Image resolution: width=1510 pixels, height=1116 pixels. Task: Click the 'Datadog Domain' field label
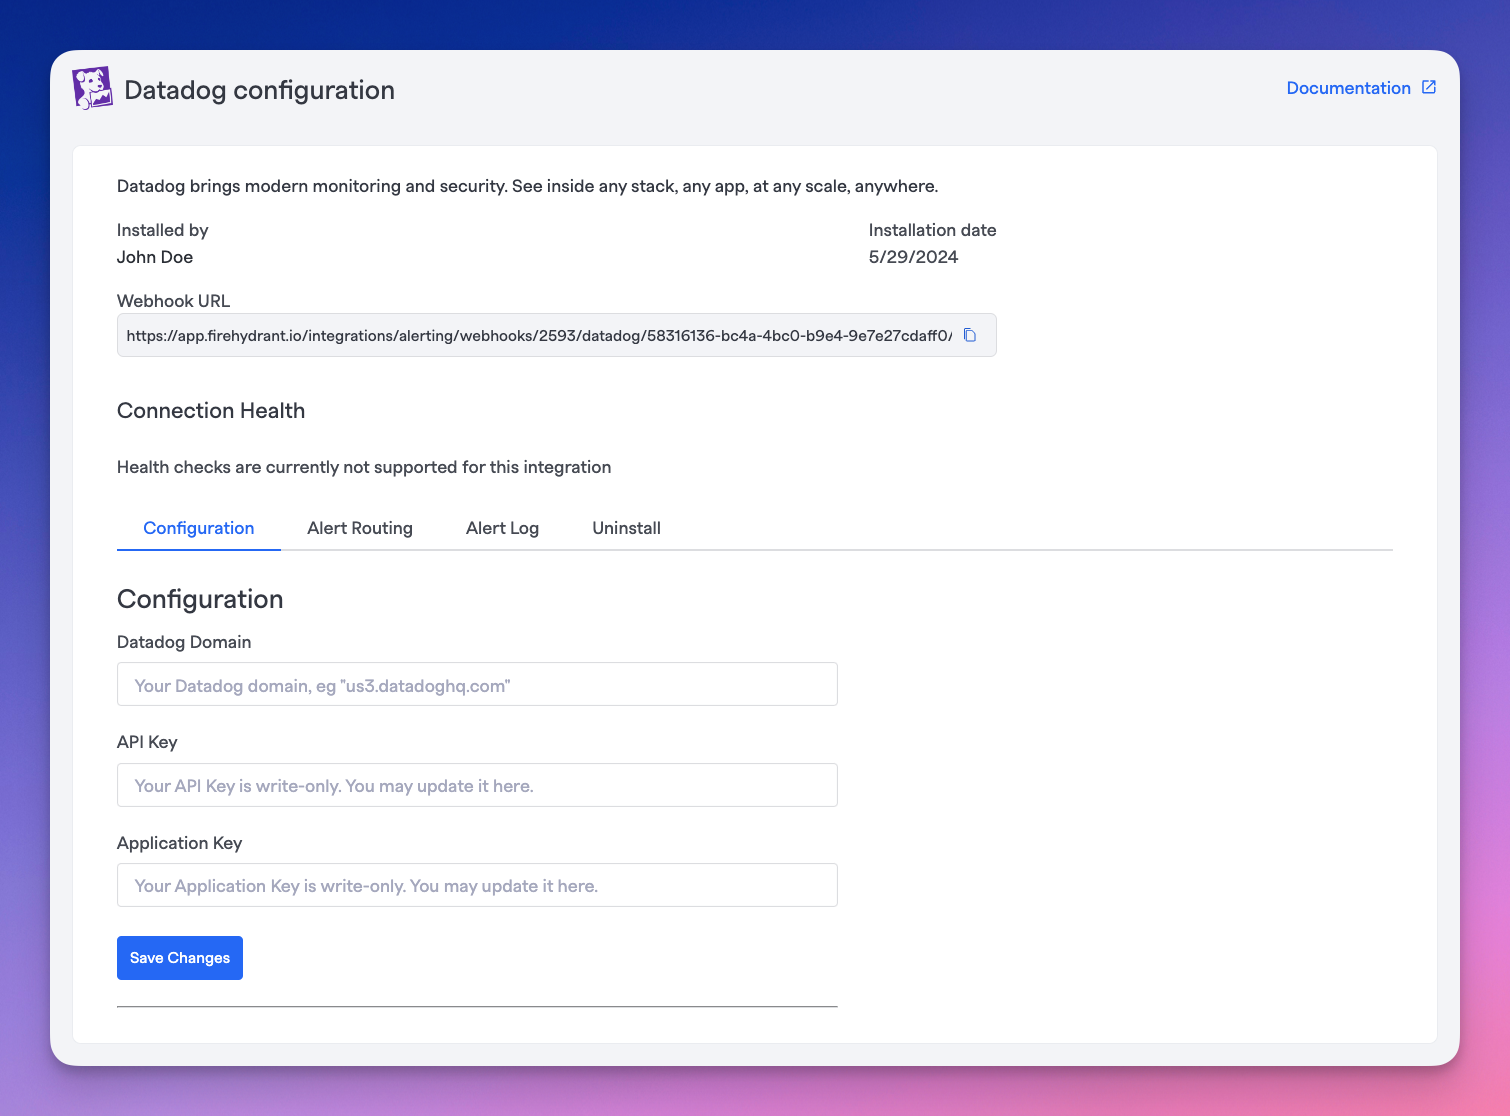(184, 642)
